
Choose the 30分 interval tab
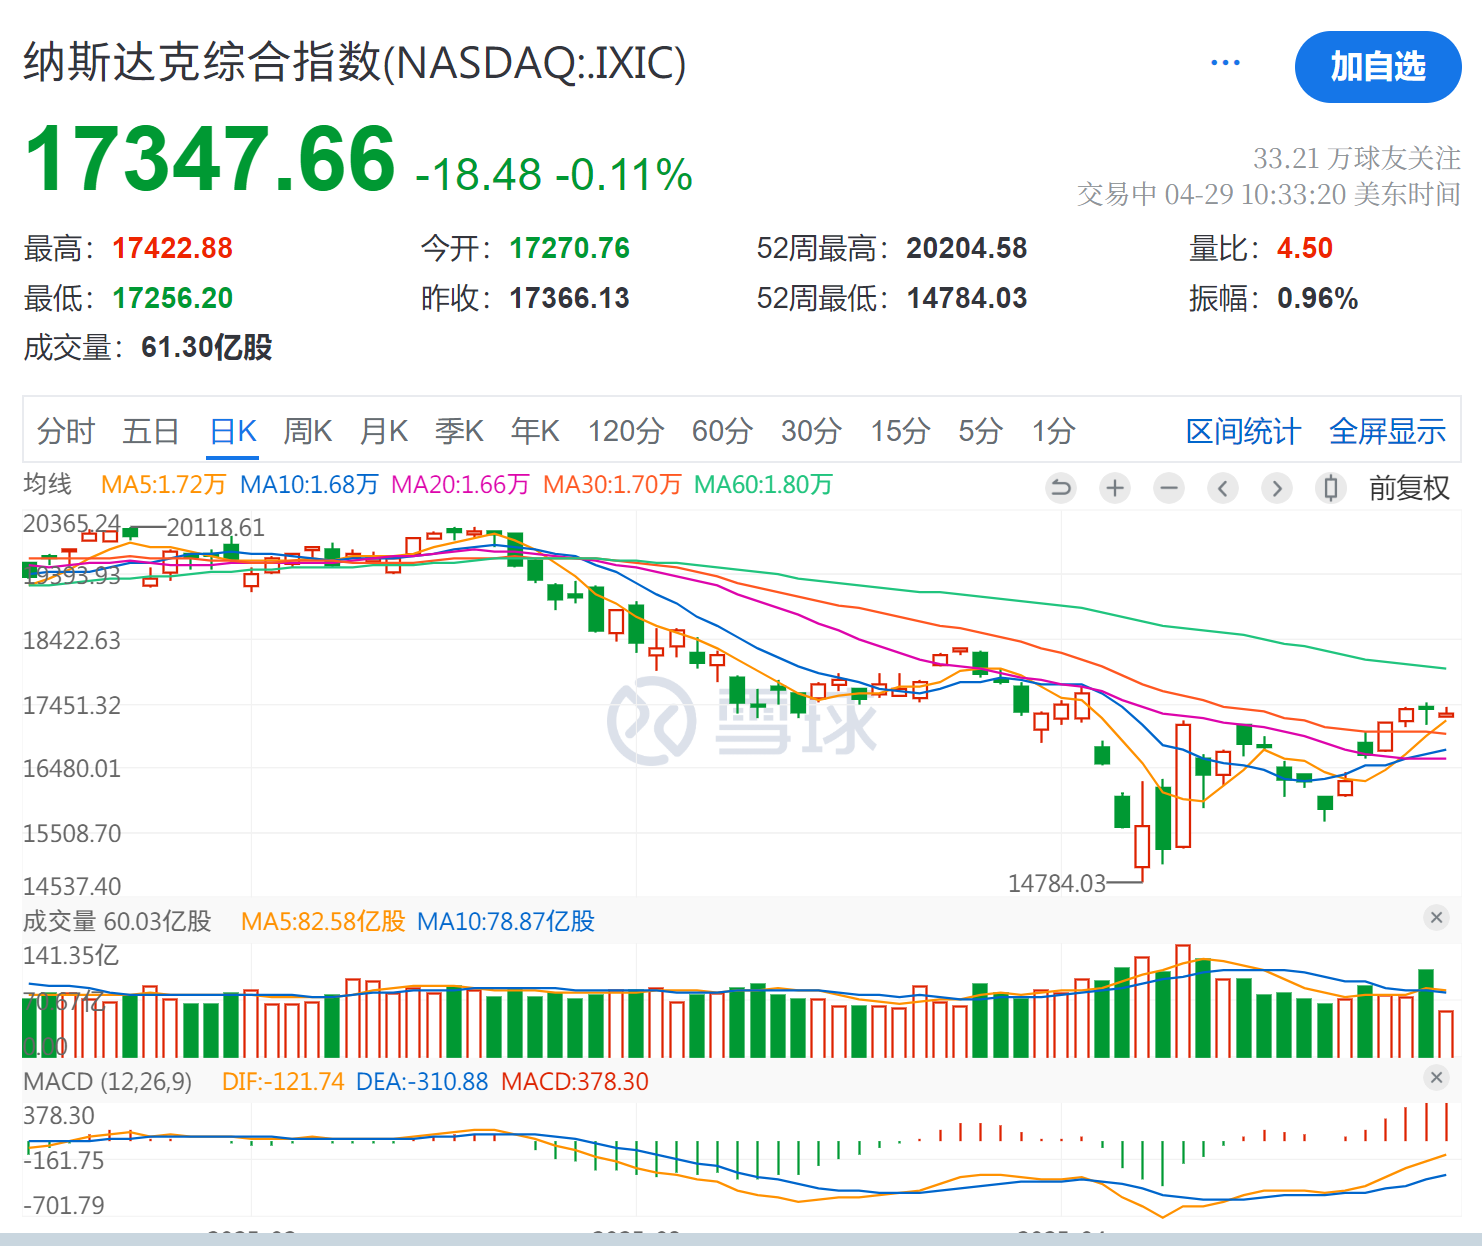tap(811, 431)
